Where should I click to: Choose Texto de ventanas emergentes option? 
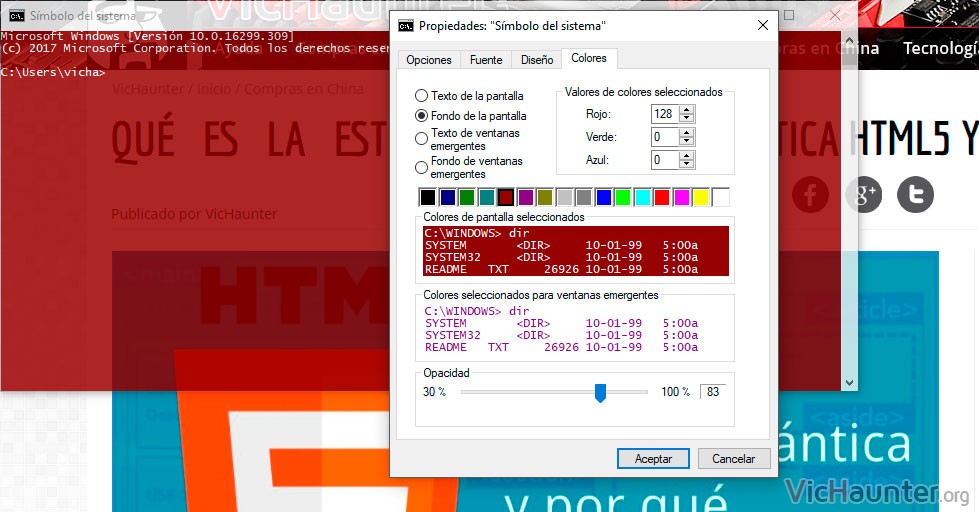pos(421,139)
